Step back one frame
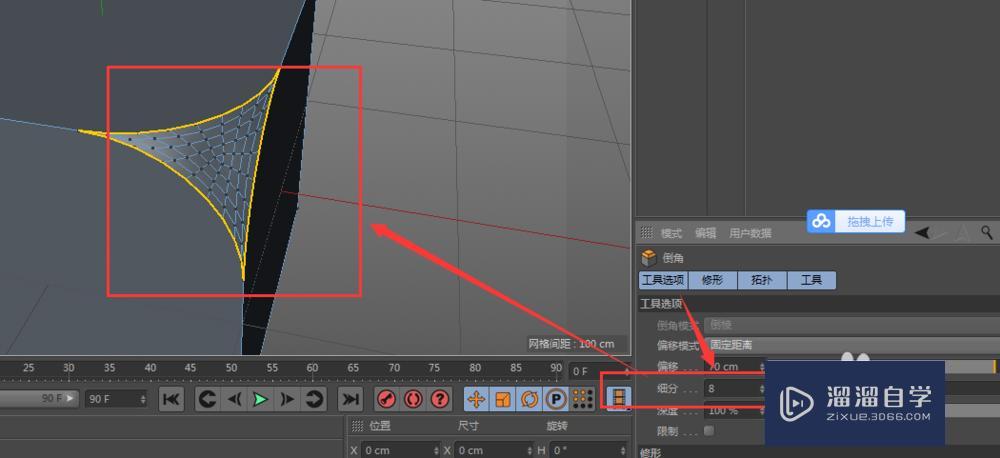This screenshot has height=458, width=1000. (233, 399)
